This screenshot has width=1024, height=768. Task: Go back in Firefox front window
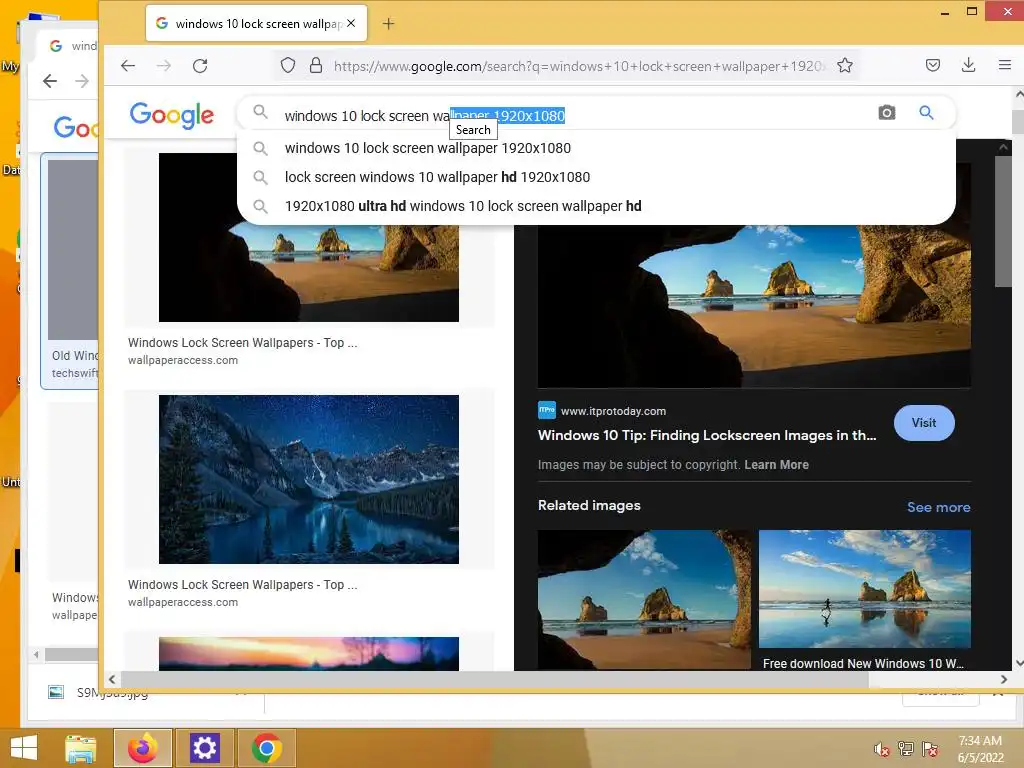click(x=128, y=65)
